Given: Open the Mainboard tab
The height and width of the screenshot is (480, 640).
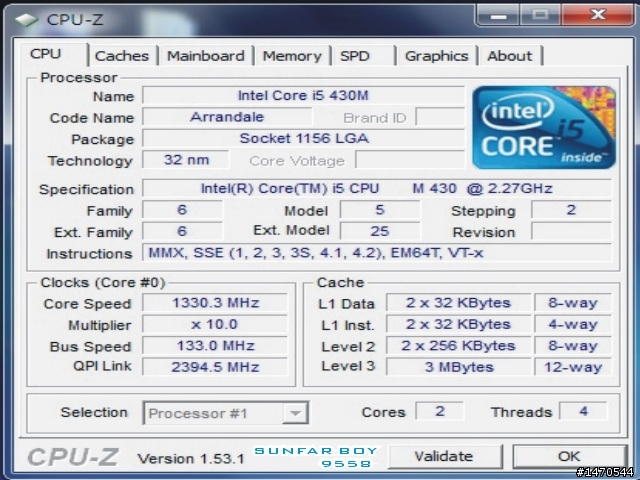Looking at the screenshot, I should tap(206, 56).
